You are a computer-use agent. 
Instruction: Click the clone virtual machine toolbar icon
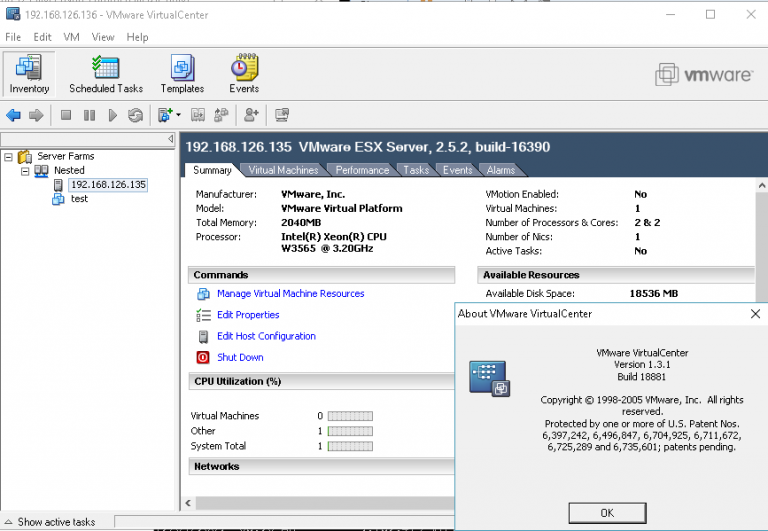click(x=221, y=115)
